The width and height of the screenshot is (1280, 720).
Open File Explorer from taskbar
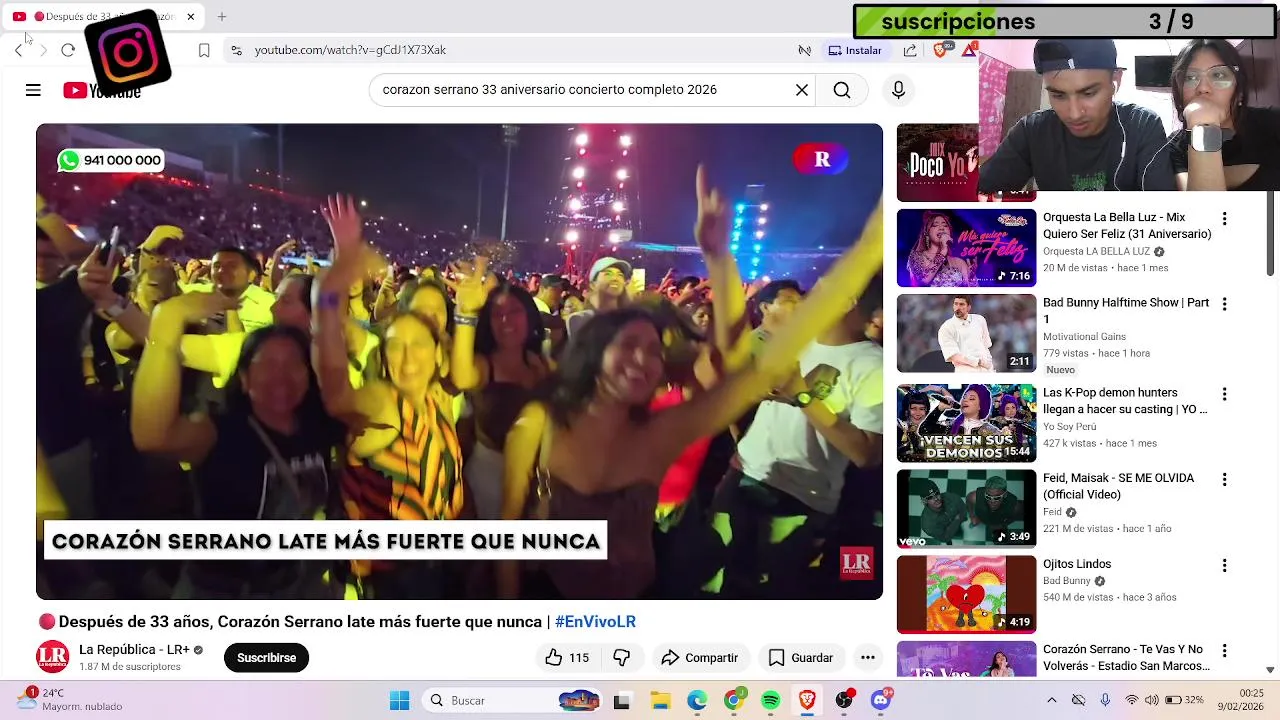[660, 700]
